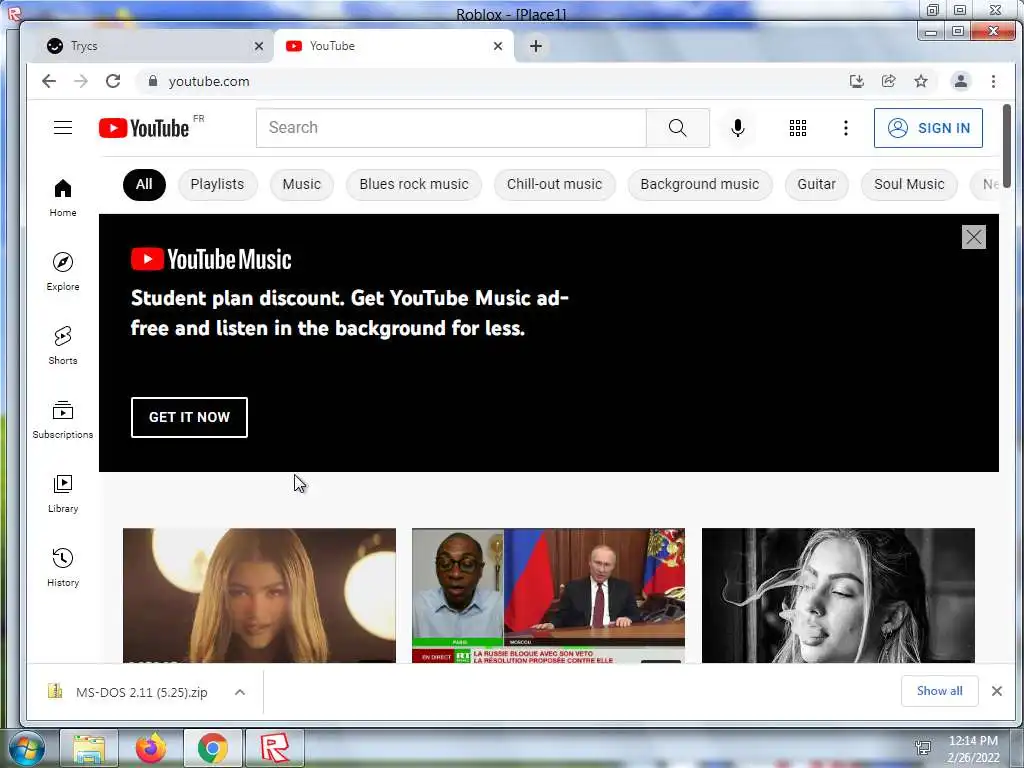Open Subscriptions in the sidebar
The width and height of the screenshot is (1024, 768).
pyautogui.click(x=63, y=419)
